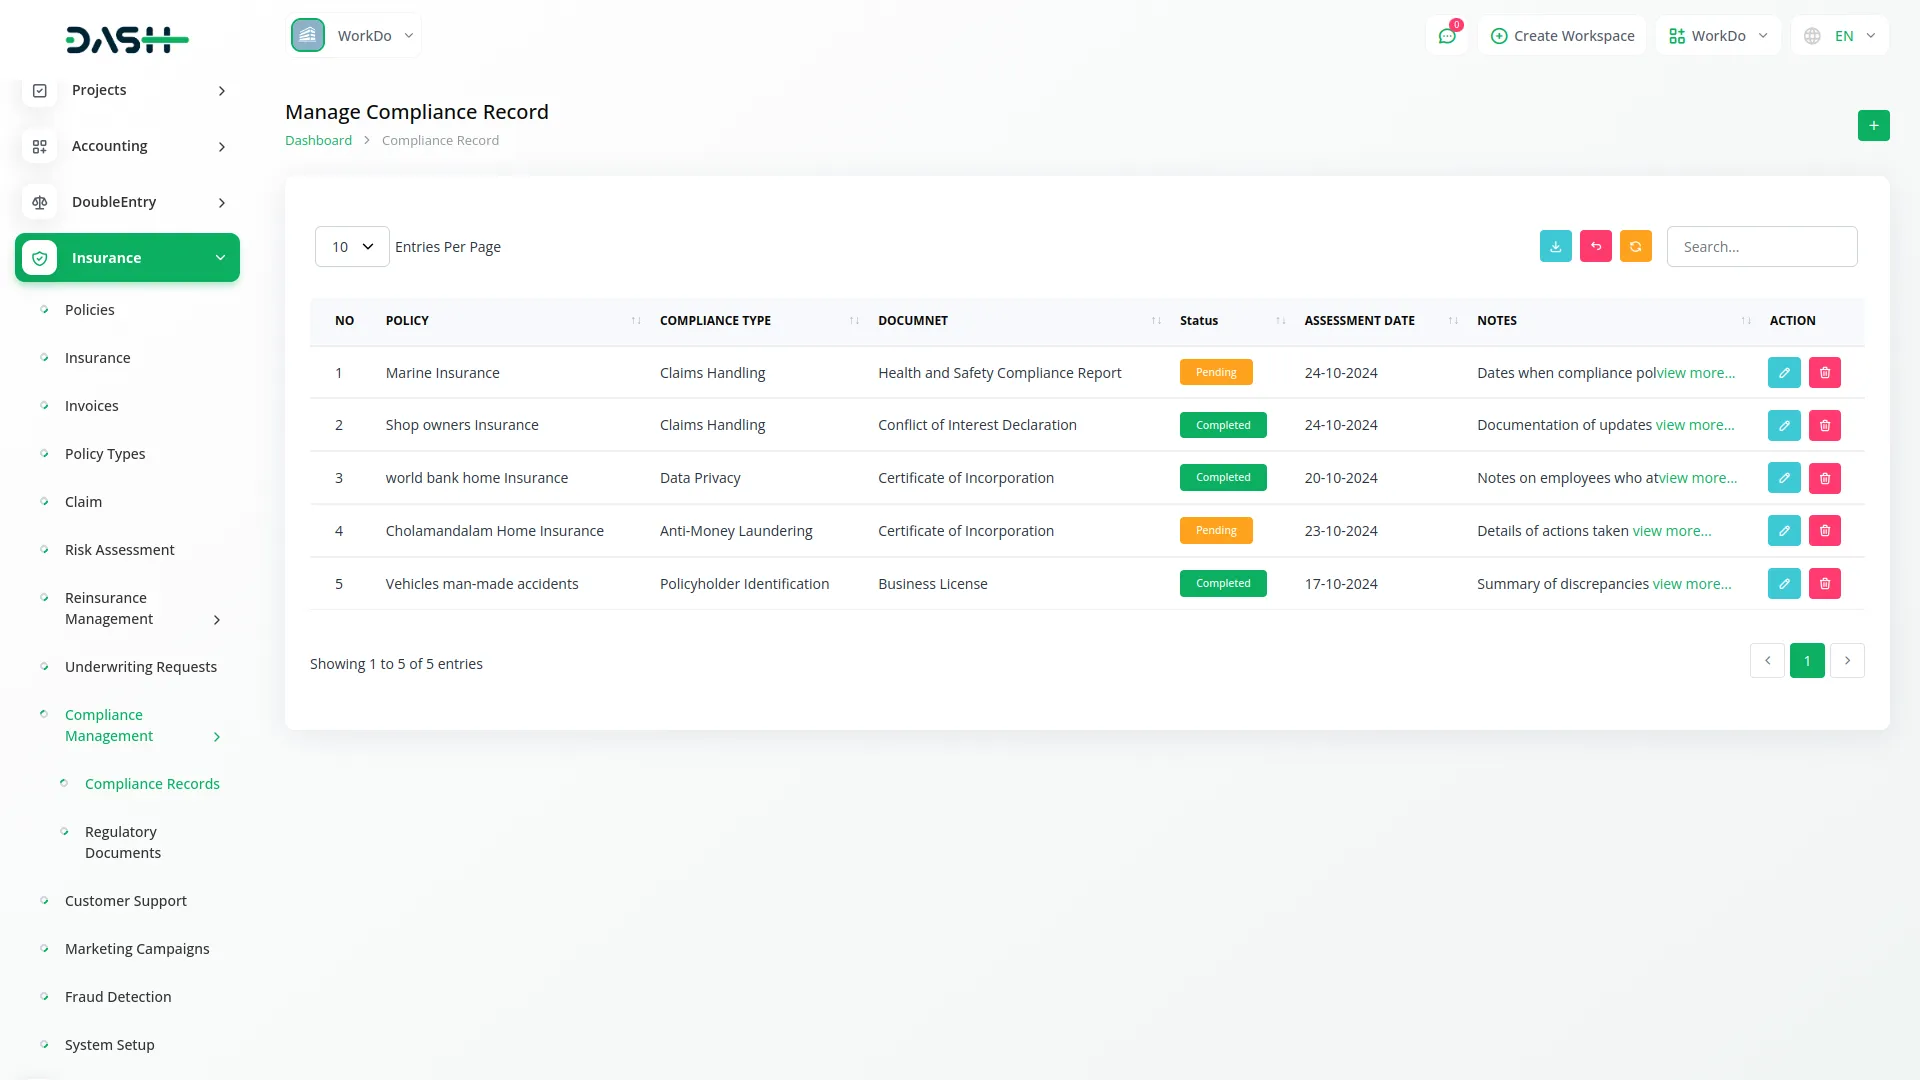Screen dimensions: 1920x1080
Task: Click the globe language icon
Action: (1812, 35)
